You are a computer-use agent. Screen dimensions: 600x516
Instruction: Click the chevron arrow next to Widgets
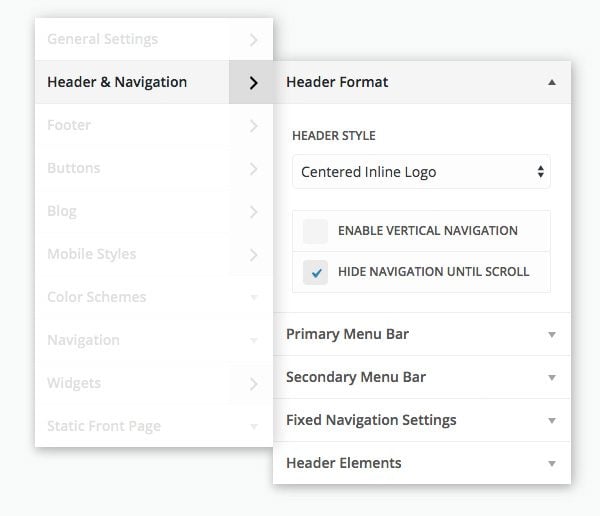[253, 384]
